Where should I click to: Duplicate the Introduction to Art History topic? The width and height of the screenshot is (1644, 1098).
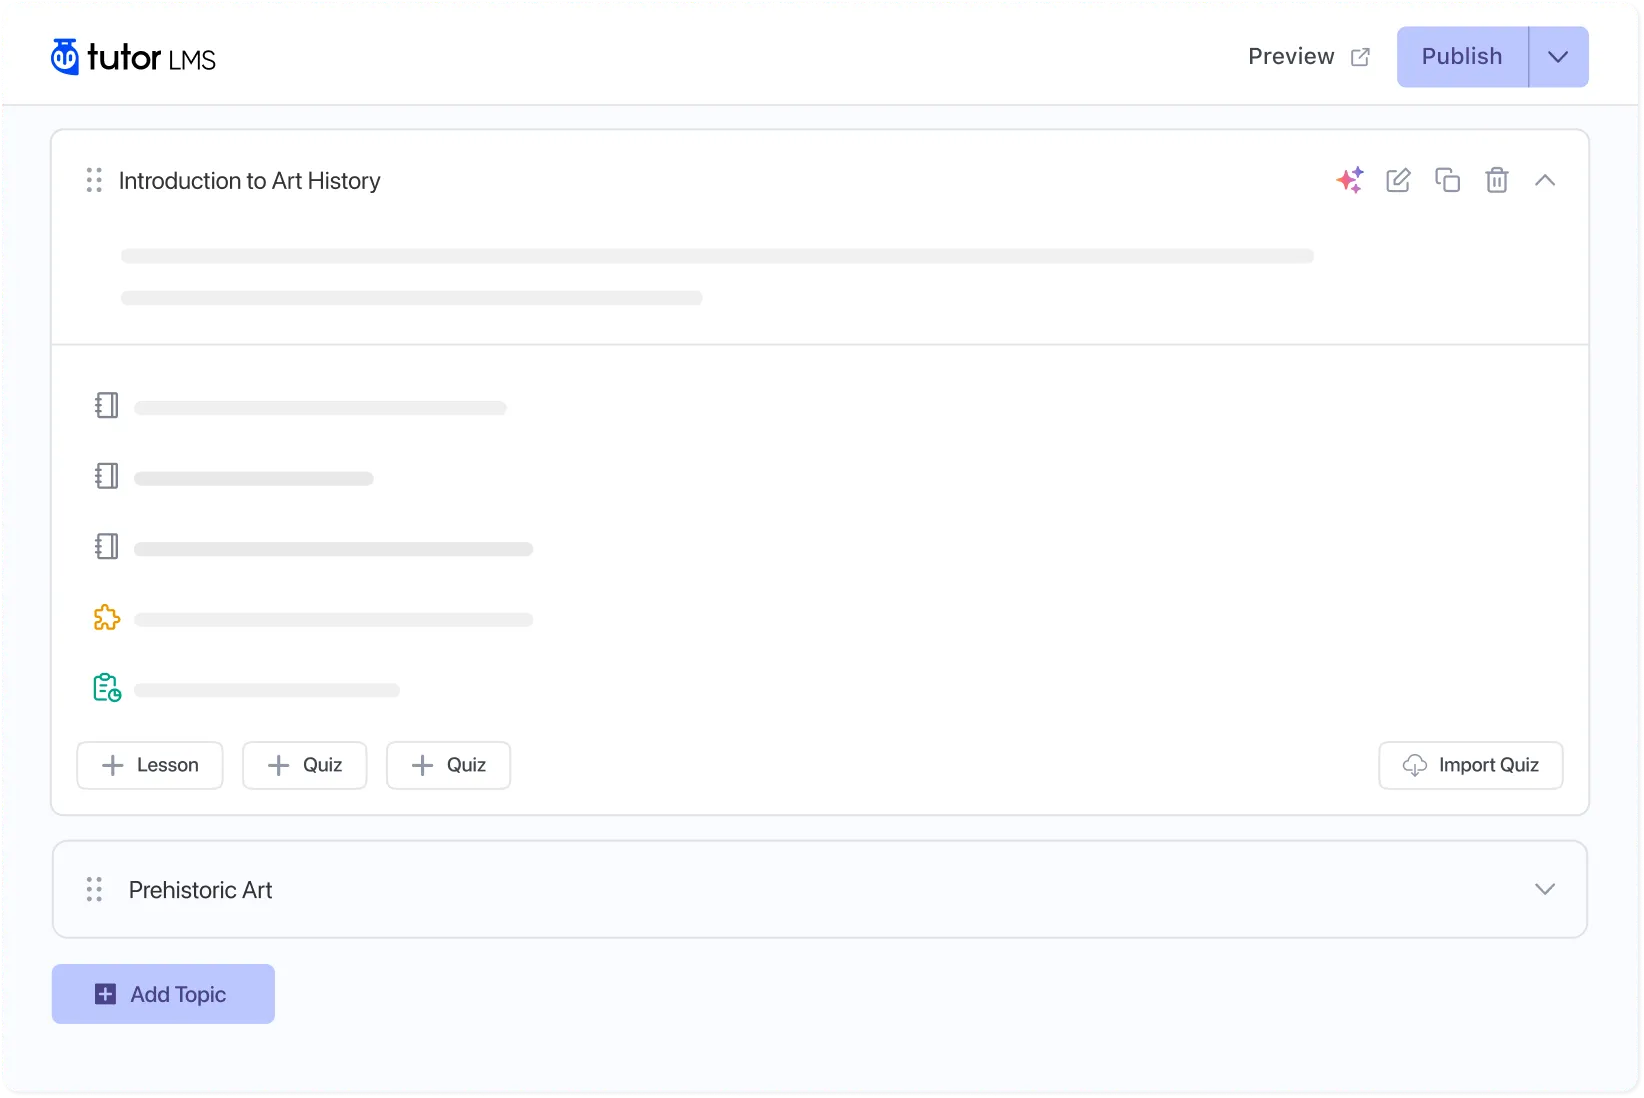point(1447,180)
